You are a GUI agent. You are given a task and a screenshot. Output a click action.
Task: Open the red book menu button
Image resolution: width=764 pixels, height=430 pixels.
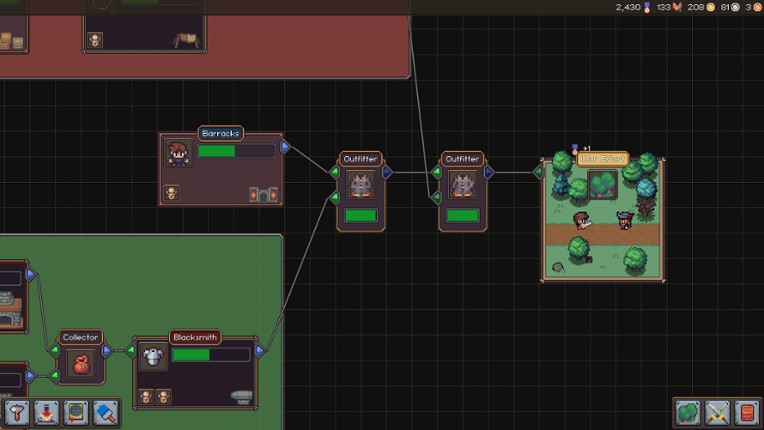click(x=746, y=411)
